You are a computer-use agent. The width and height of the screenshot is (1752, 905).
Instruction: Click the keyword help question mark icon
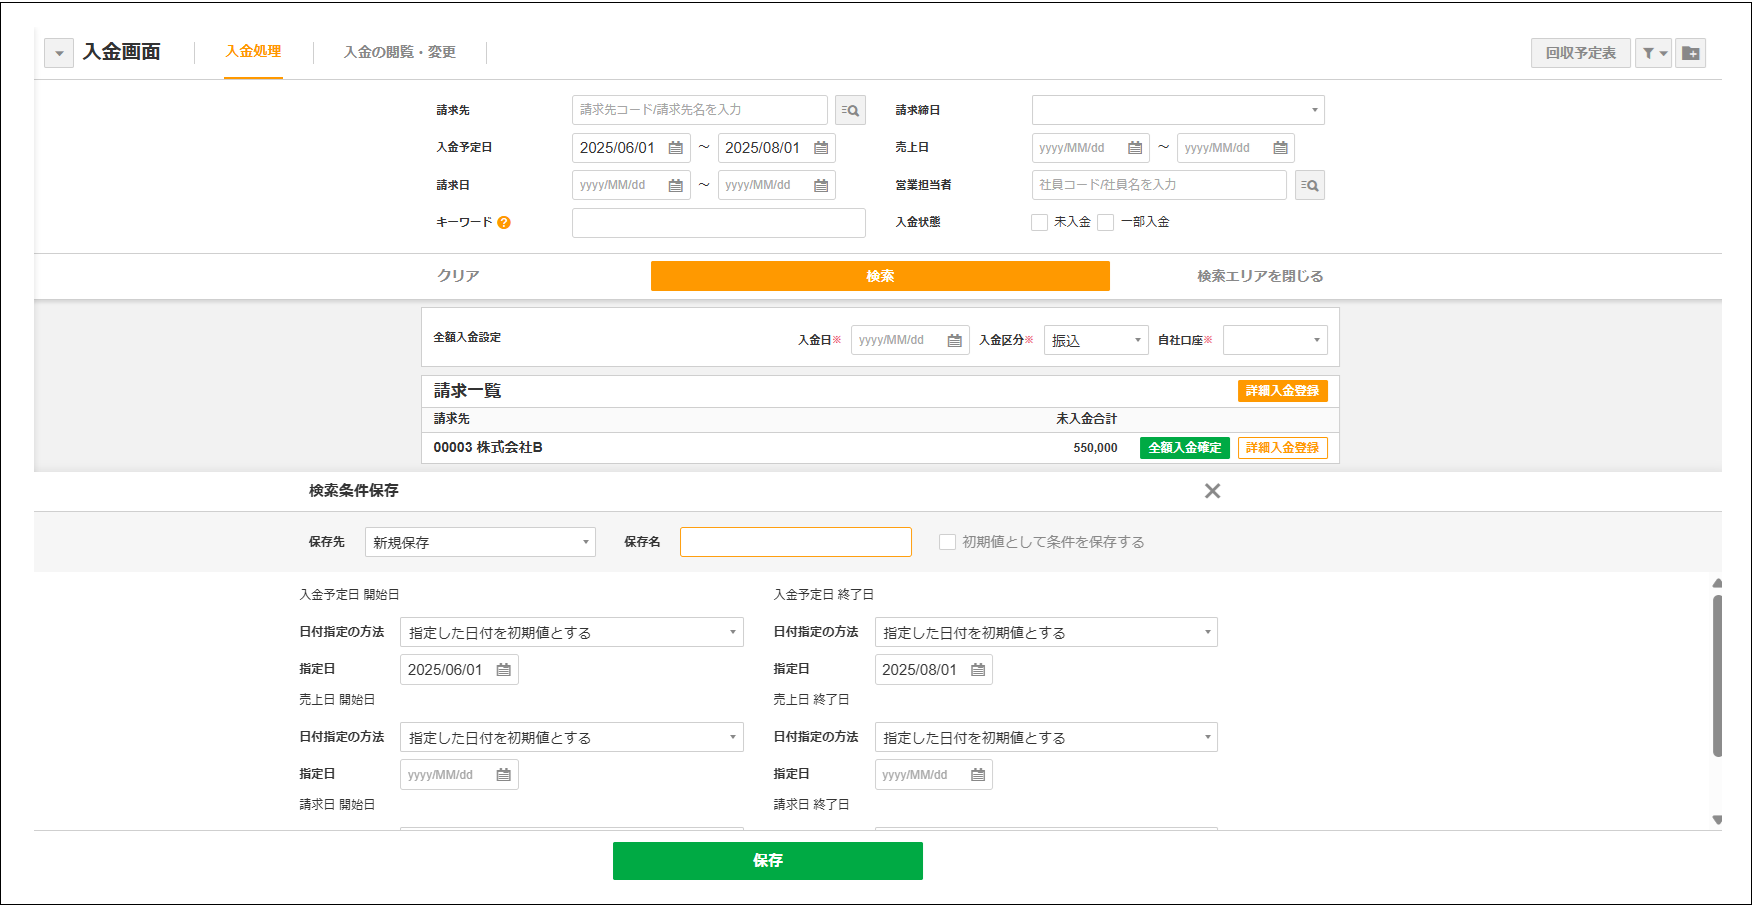[x=504, y=223]
